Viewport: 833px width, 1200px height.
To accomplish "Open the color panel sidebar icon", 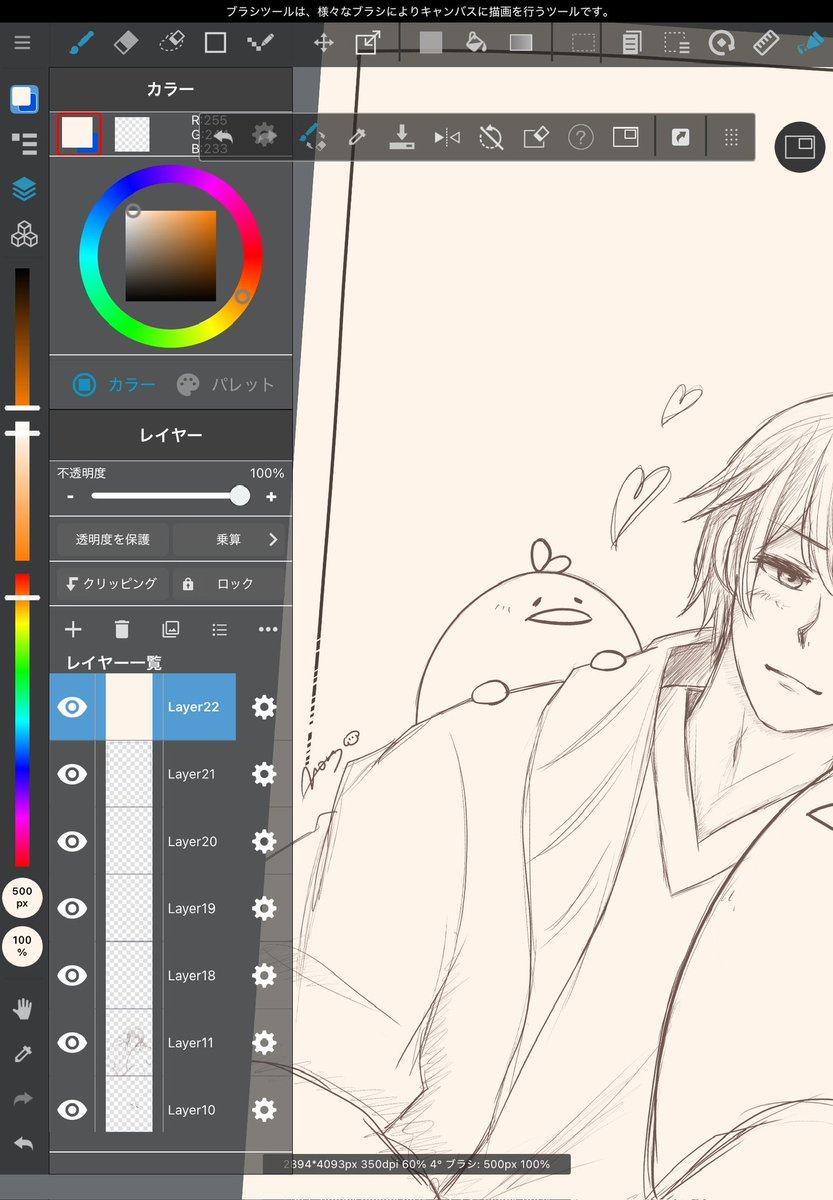I will tap(24, 99).
